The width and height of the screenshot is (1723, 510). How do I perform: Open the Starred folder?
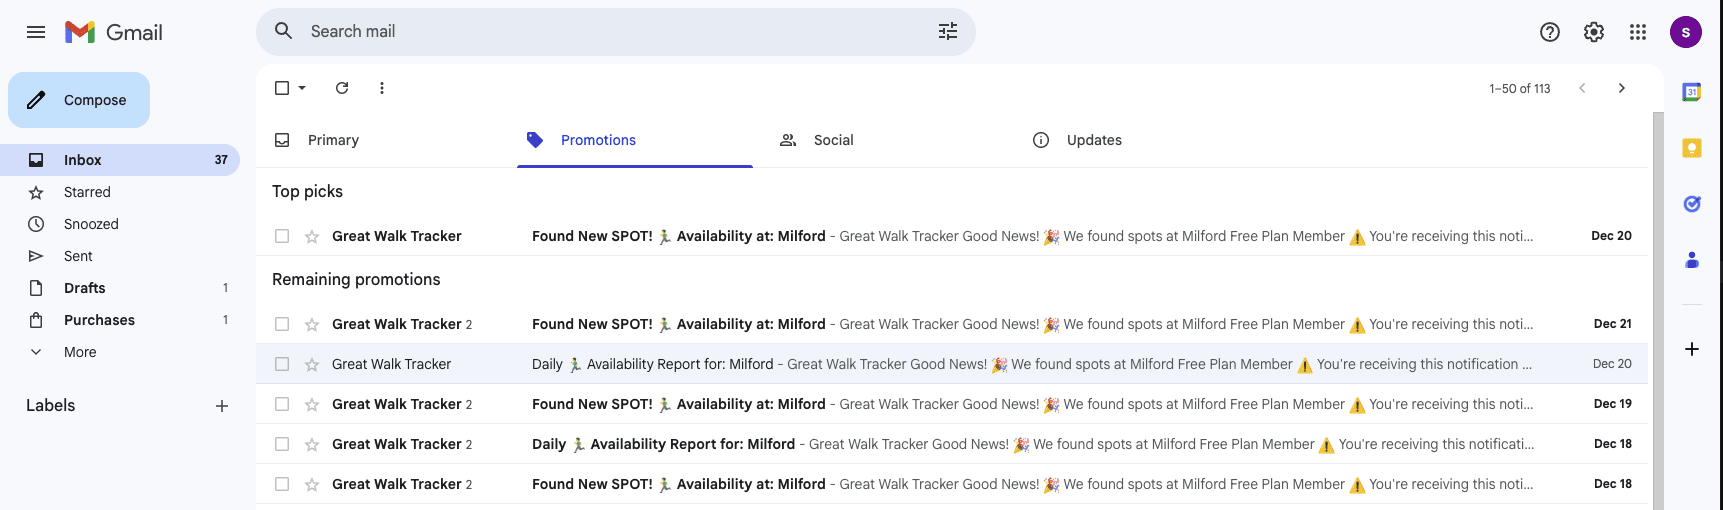click(120, 192)
